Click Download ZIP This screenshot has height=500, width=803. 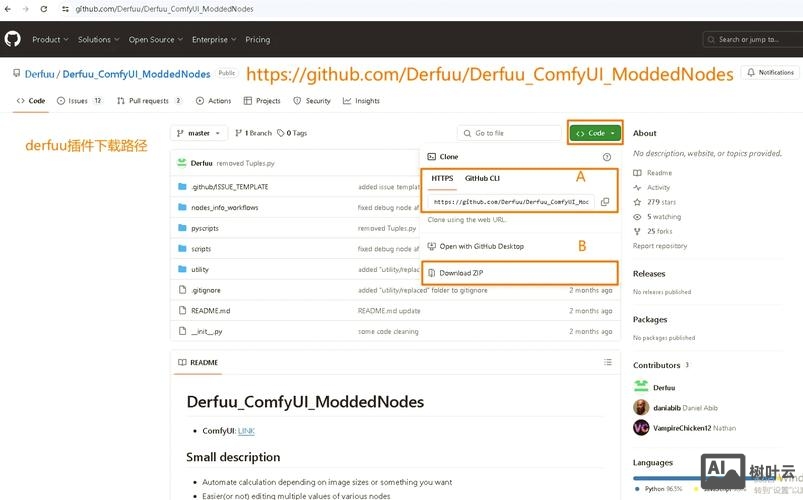coord(461,273)
